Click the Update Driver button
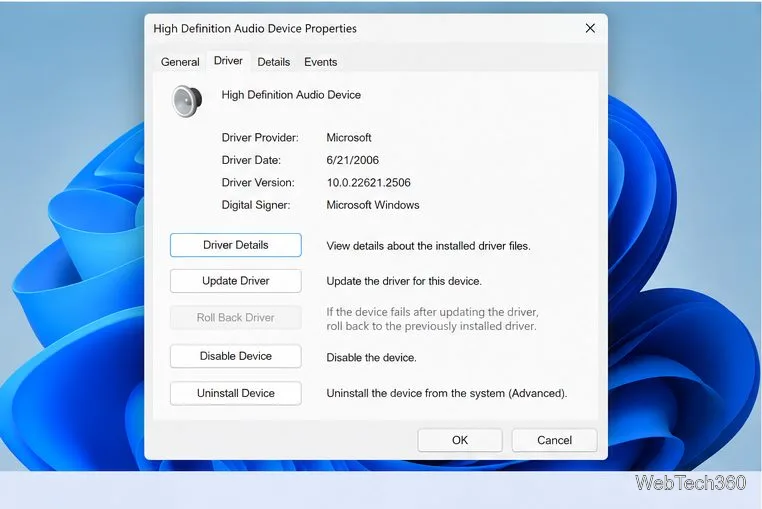This screenshot has width=762, height=509. 236,281
